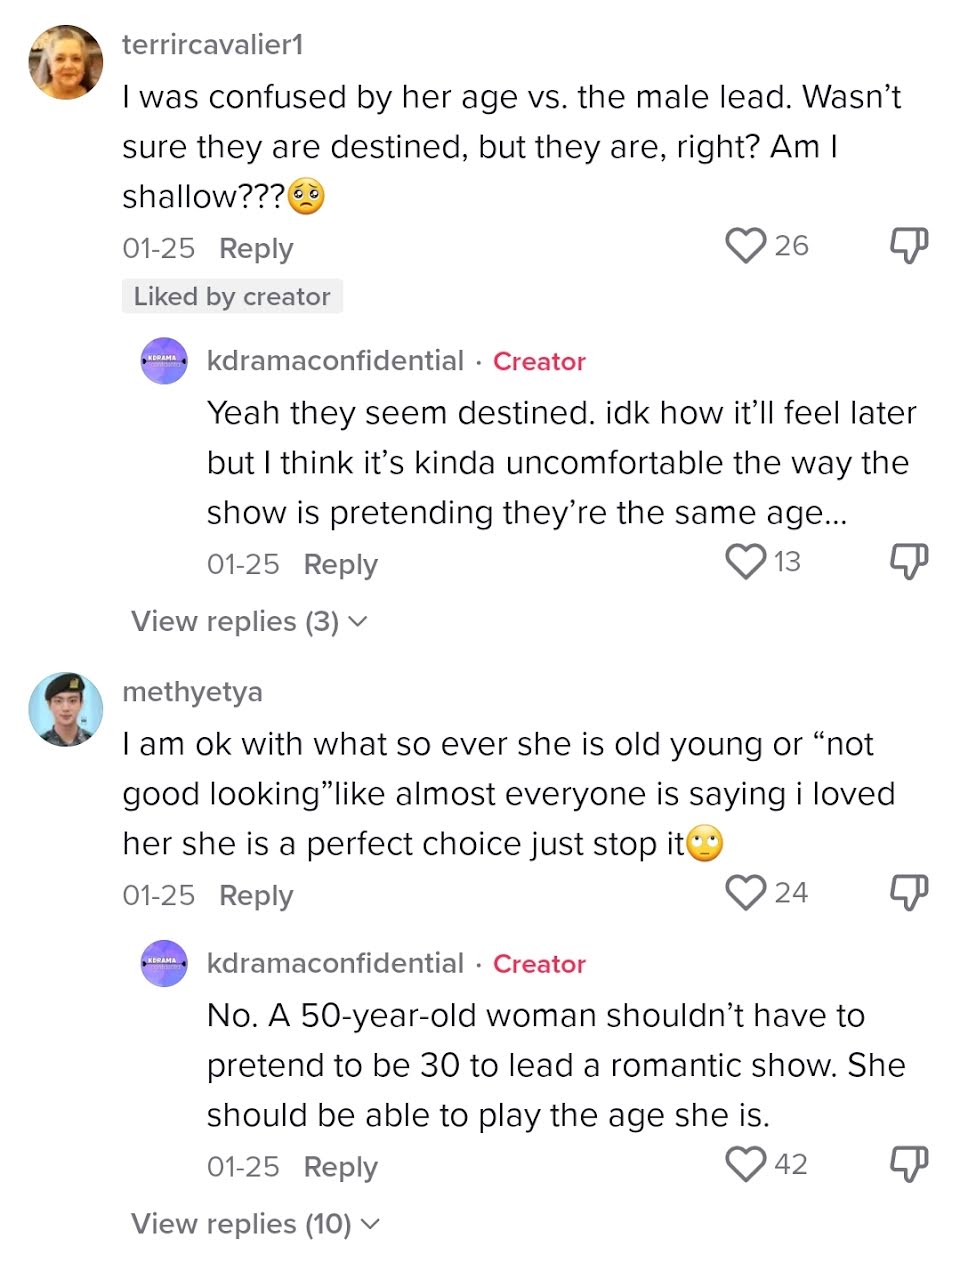Image resolution: width=960 pixels, height=1263 pixels.
Task: Like methyetya's comment with the heart
Action: [x=745, y=892]
